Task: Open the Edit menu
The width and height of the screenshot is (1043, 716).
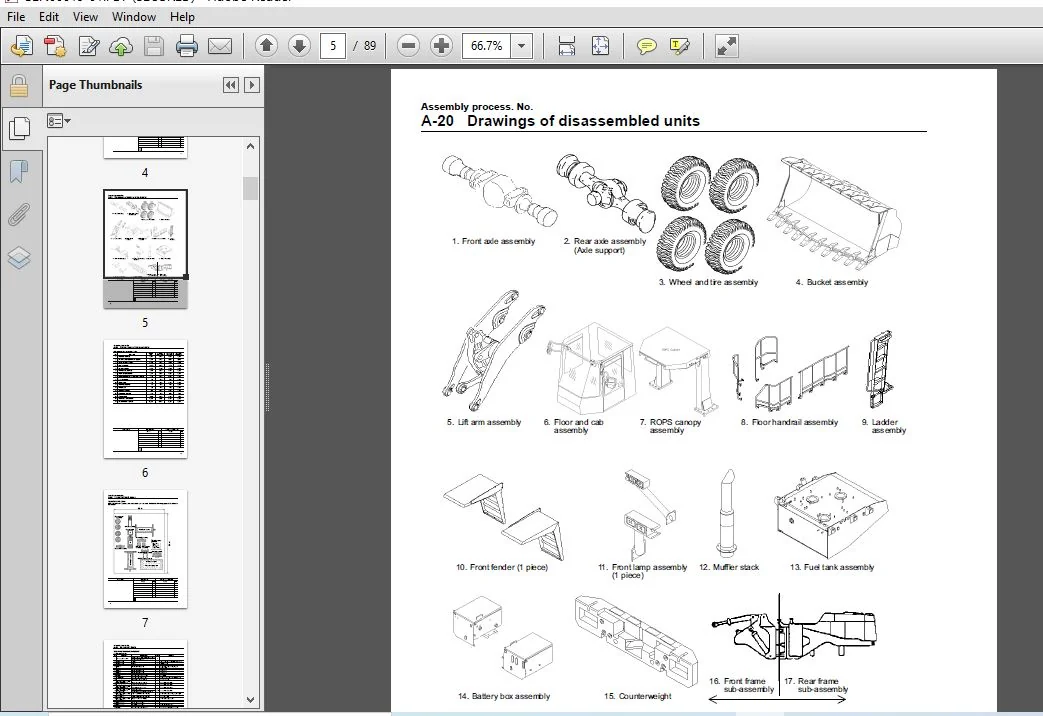Action: click(x=49, y=17)
